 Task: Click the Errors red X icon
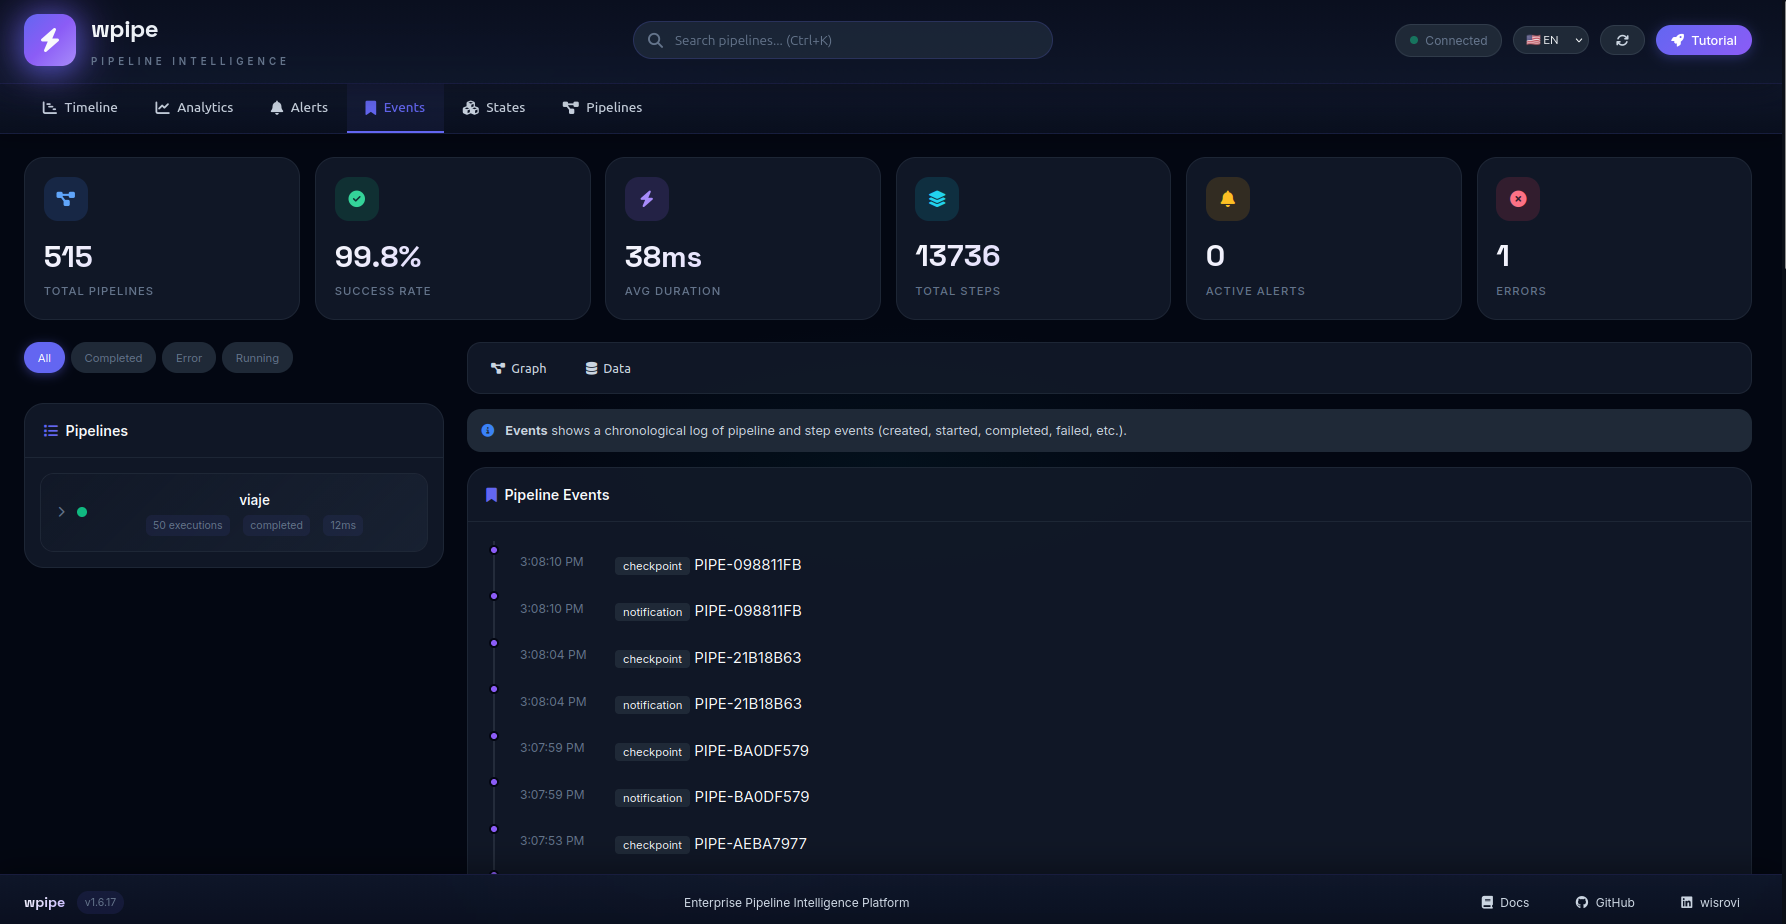point(1518,199)
